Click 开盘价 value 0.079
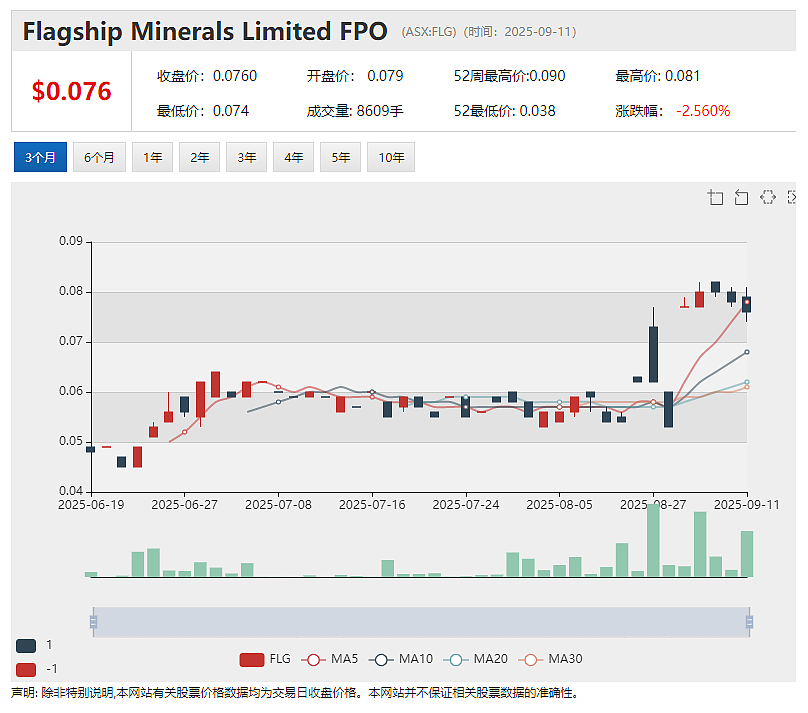808x713 pixels. [385, 76]
